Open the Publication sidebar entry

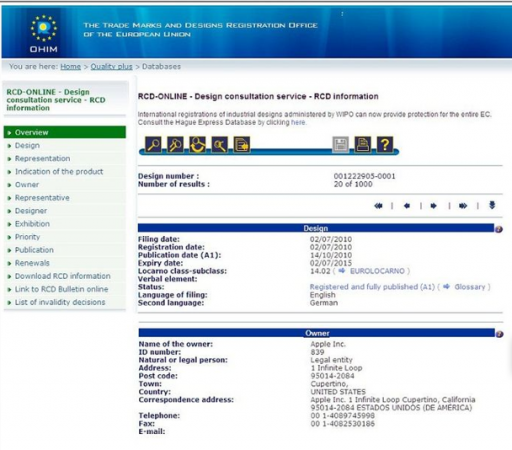[x=34, y=250]
